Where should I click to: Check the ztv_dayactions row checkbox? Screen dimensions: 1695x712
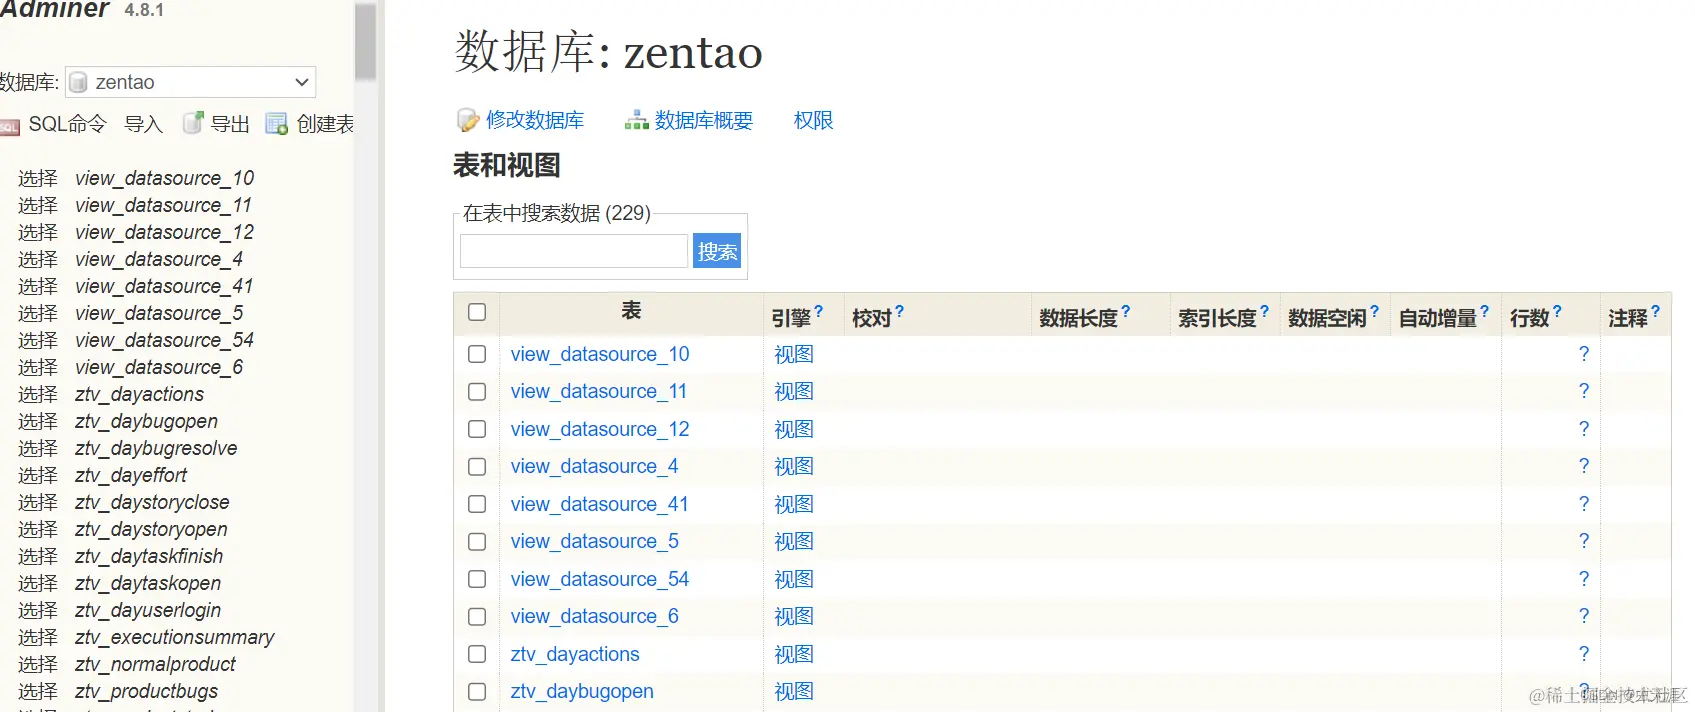coord(477,654)
